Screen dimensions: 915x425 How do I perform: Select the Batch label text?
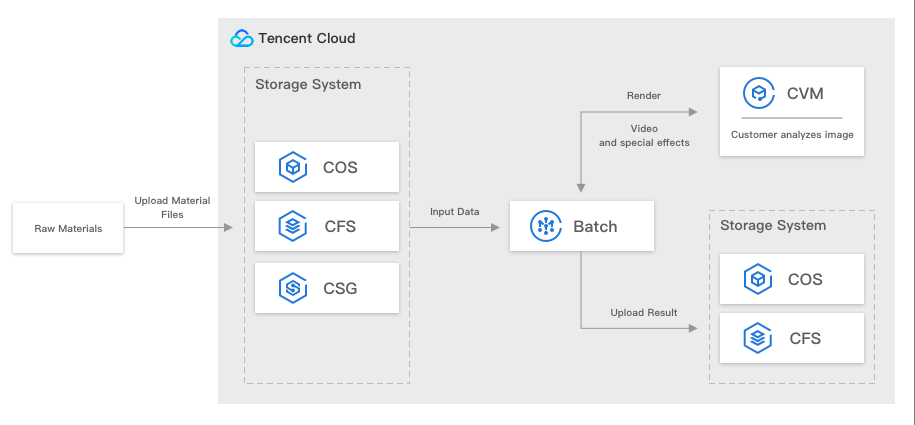(595, 227)
